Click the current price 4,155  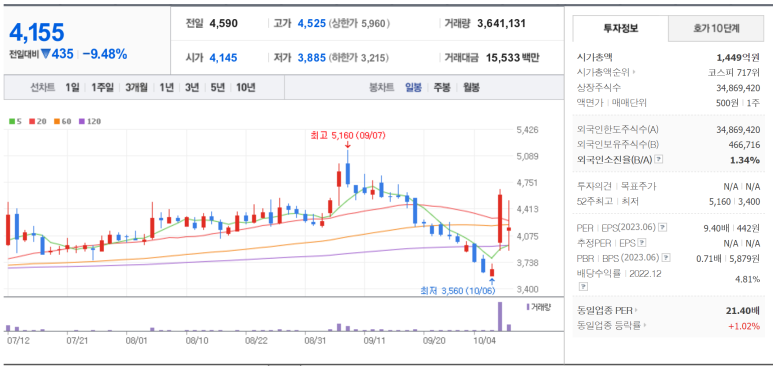click(x=36, y=33)
